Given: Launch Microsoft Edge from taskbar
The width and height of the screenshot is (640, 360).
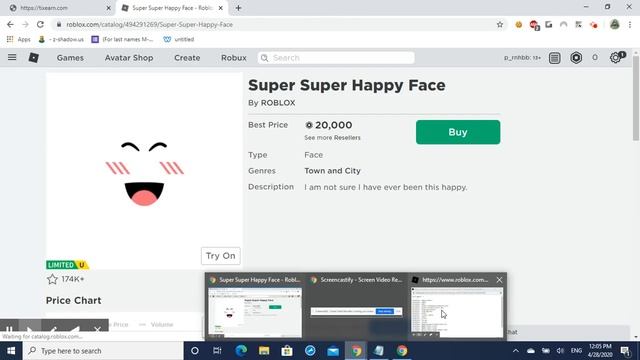Looking at the screenshot, I should [x=241, y=351].
